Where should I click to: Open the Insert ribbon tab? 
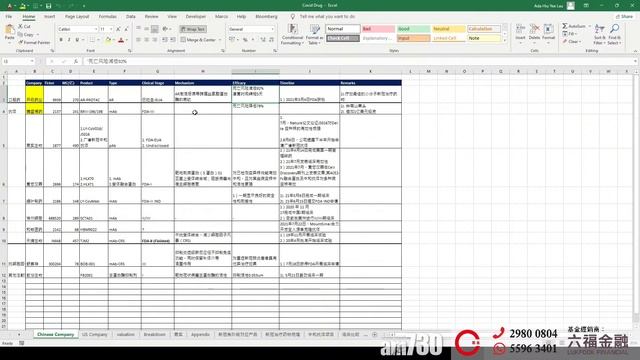tap(49, 17)
